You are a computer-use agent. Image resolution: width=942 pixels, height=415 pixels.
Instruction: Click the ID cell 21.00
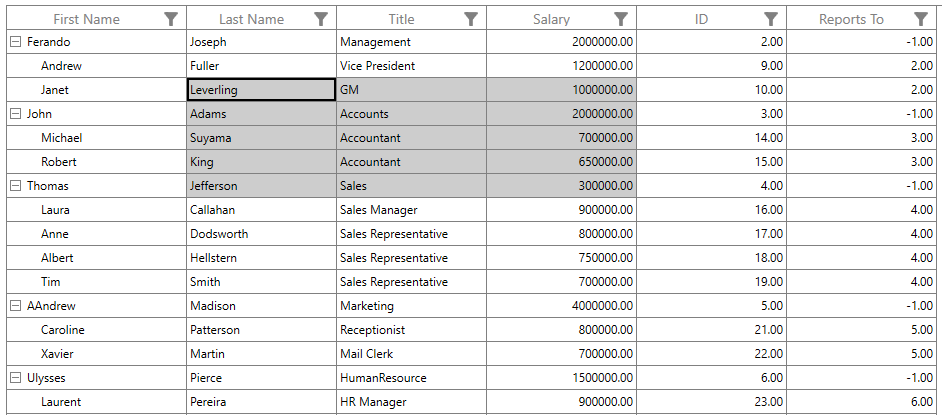coord(712,330)
